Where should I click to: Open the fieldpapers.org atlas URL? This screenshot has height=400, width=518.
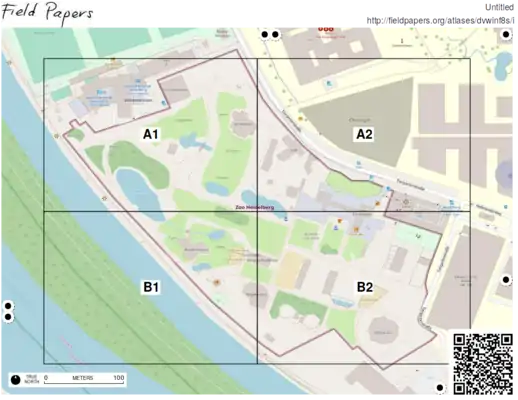440,21
